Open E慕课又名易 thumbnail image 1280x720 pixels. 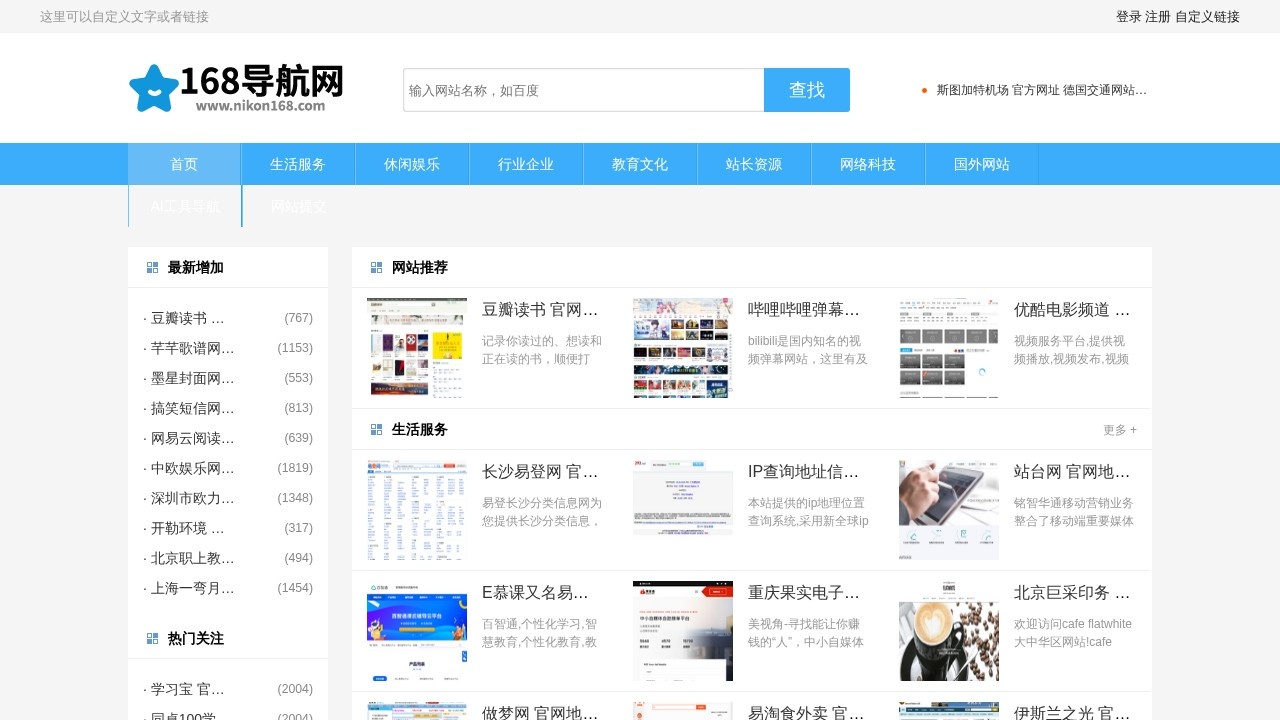tap(417, 631)
